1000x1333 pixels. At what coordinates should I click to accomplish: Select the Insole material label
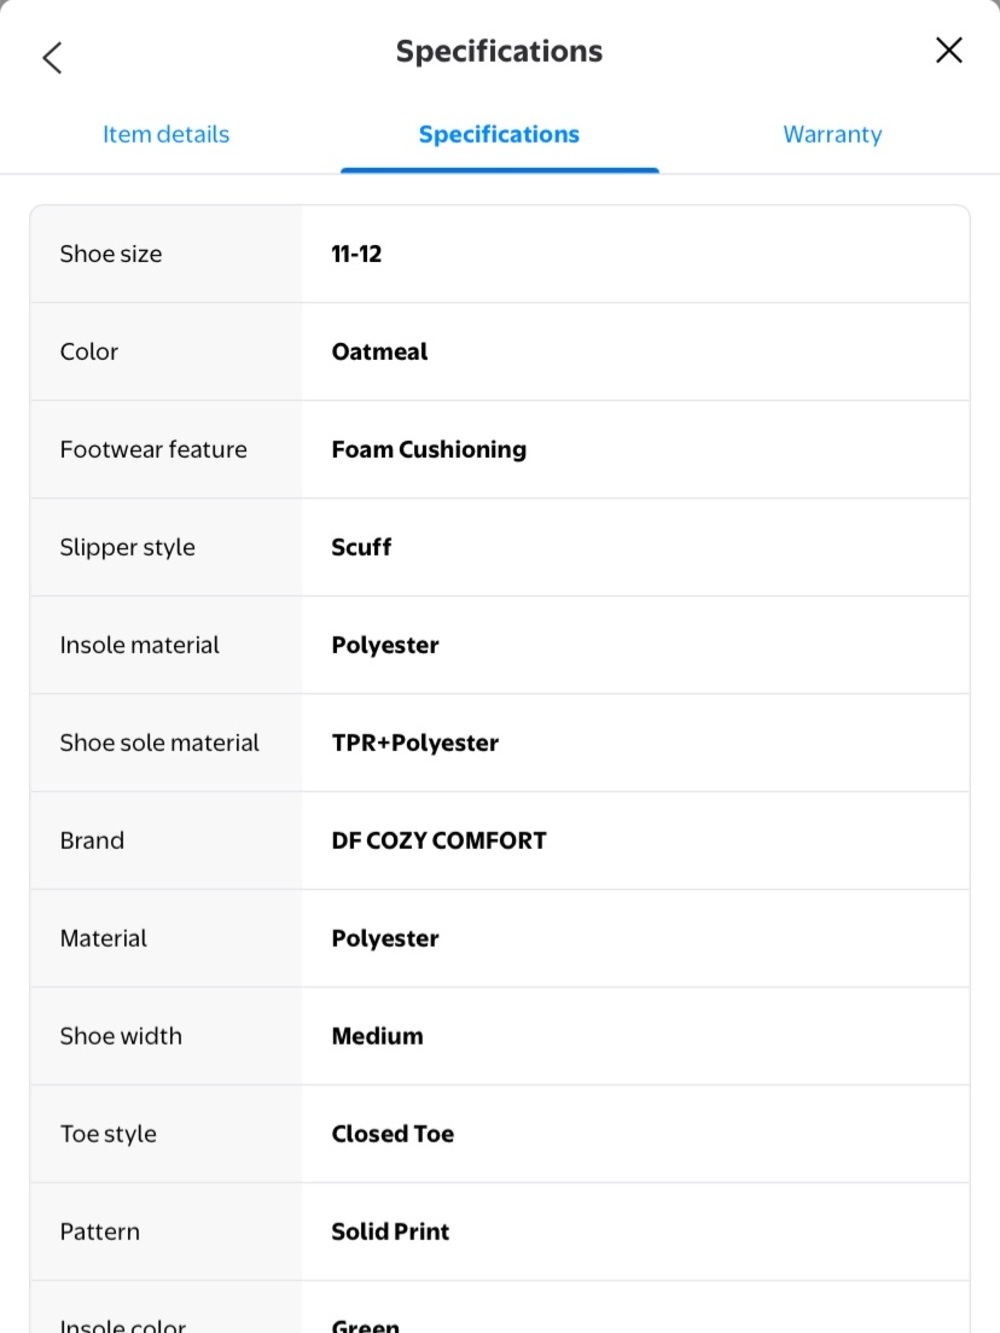(x=140, y=645)
